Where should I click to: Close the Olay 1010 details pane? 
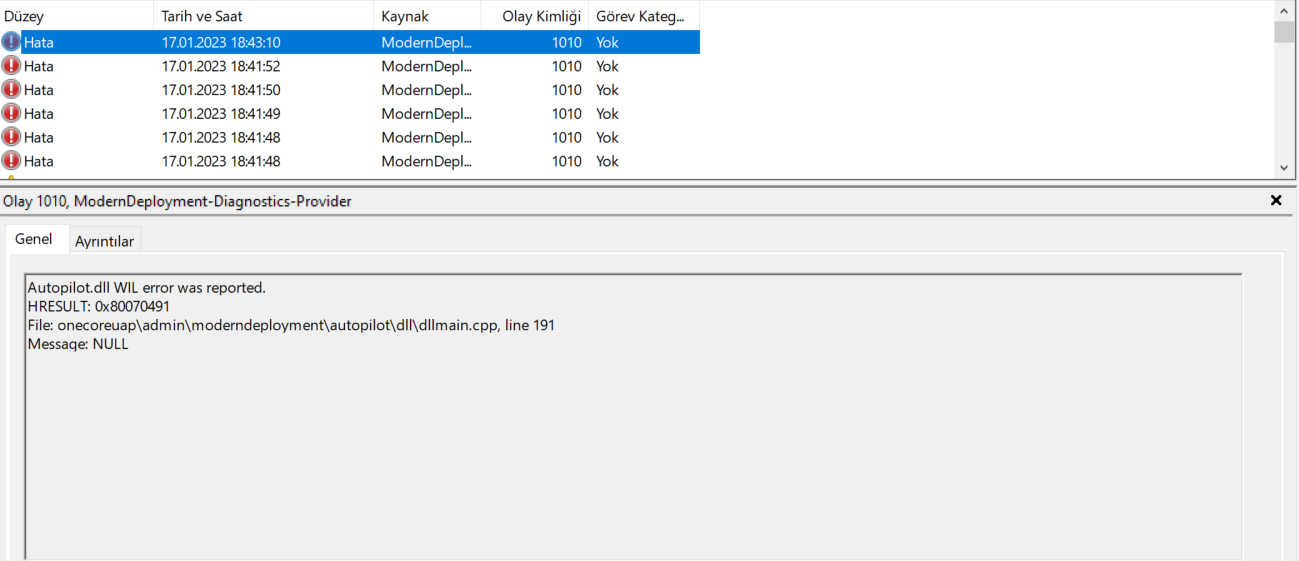coord(1276,201)
